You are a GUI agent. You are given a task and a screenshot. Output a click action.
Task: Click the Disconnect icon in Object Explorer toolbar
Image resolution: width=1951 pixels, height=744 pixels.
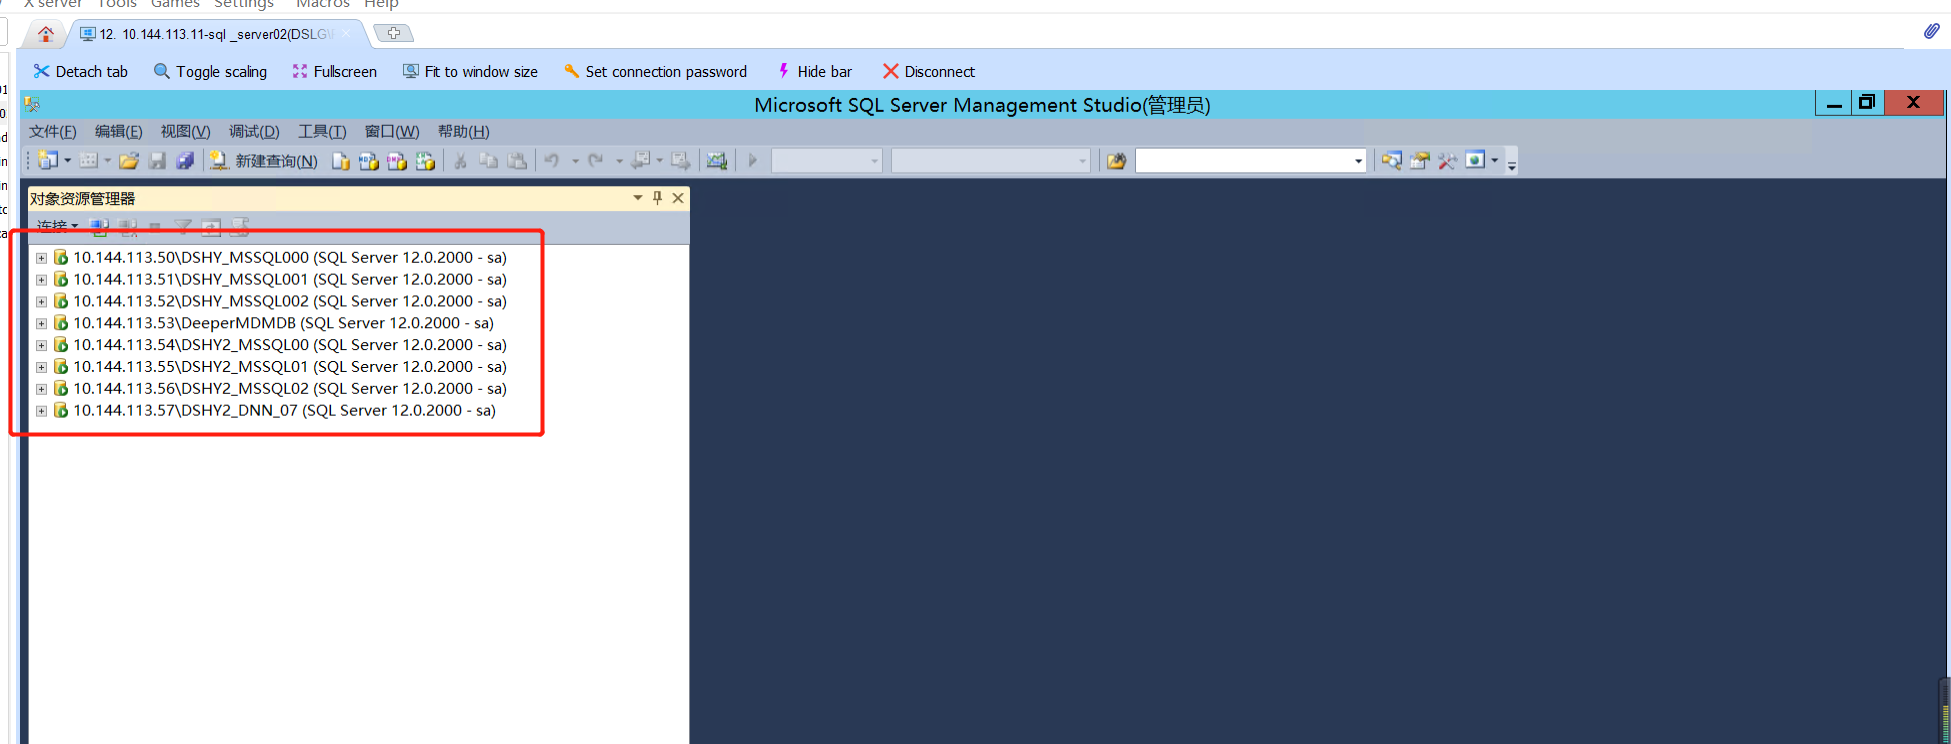[x=128, y=227]
